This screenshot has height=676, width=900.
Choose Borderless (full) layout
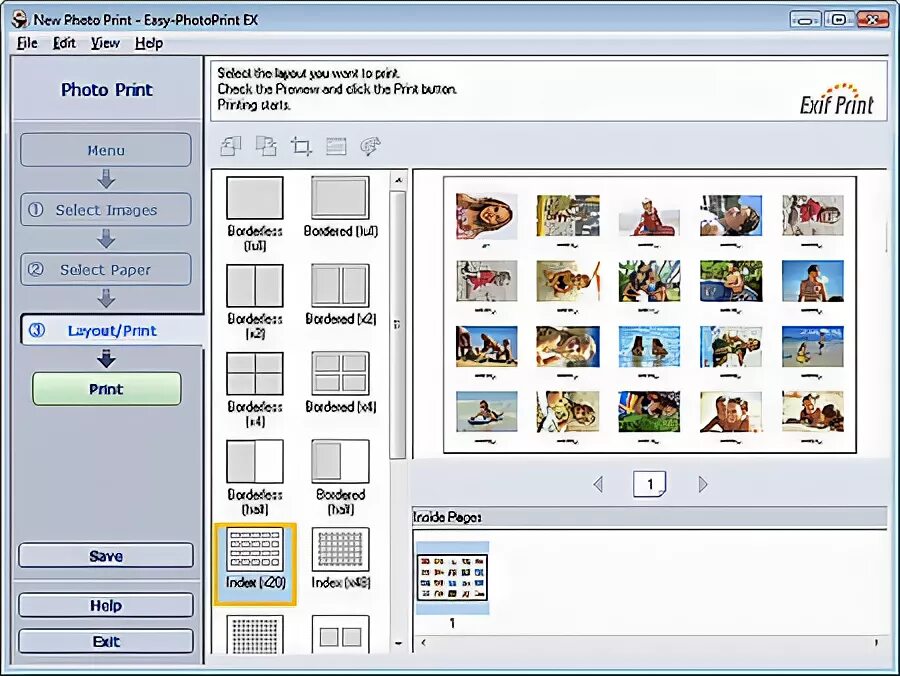click(255, 213)
